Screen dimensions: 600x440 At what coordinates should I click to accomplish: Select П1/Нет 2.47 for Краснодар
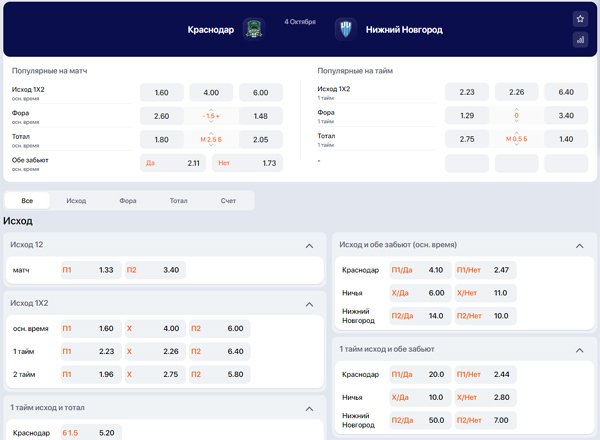[485, 270]
